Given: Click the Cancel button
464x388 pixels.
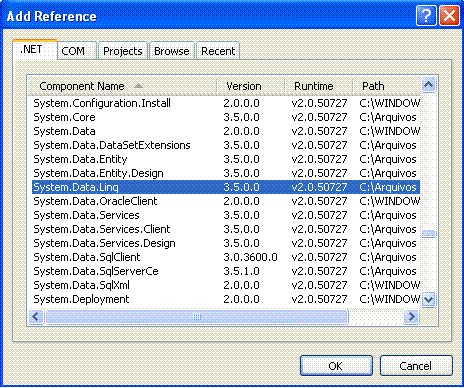Looking at the screenshot, I should tap(416, 366).
